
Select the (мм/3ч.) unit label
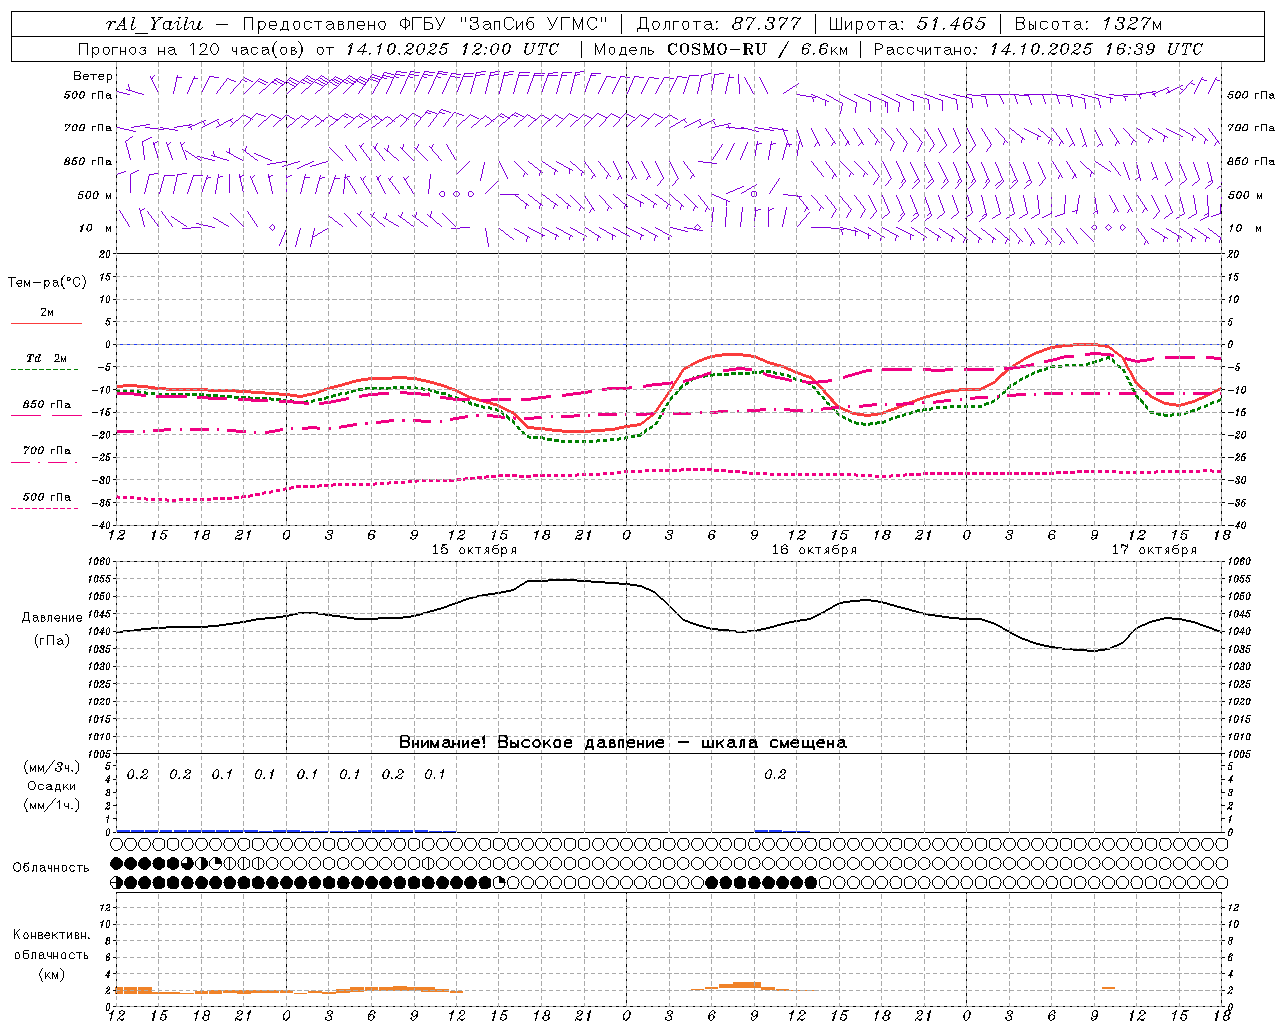tap(52, 767)
